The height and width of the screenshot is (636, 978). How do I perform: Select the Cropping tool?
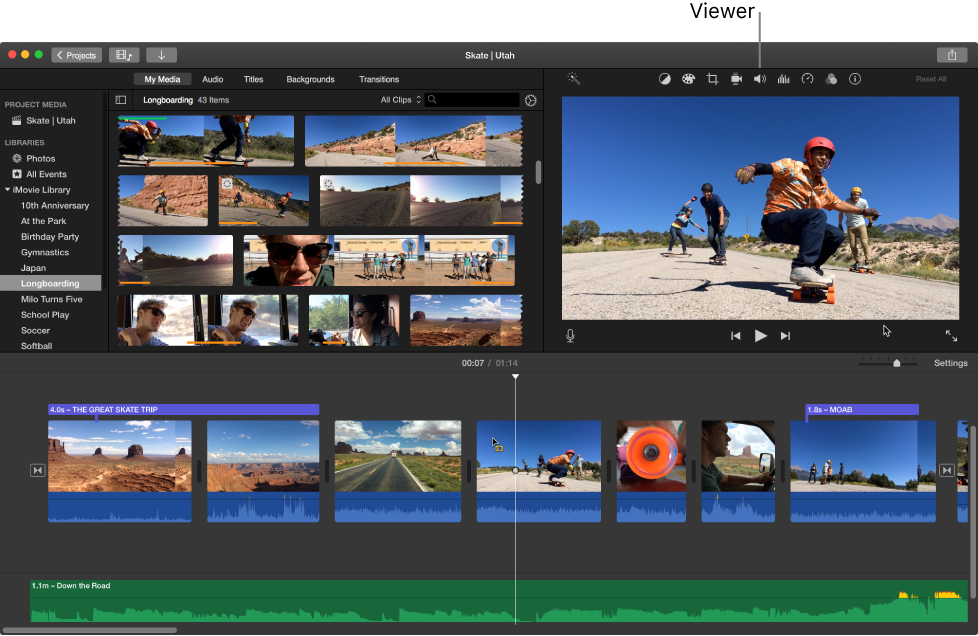click(x=712, y=79)
